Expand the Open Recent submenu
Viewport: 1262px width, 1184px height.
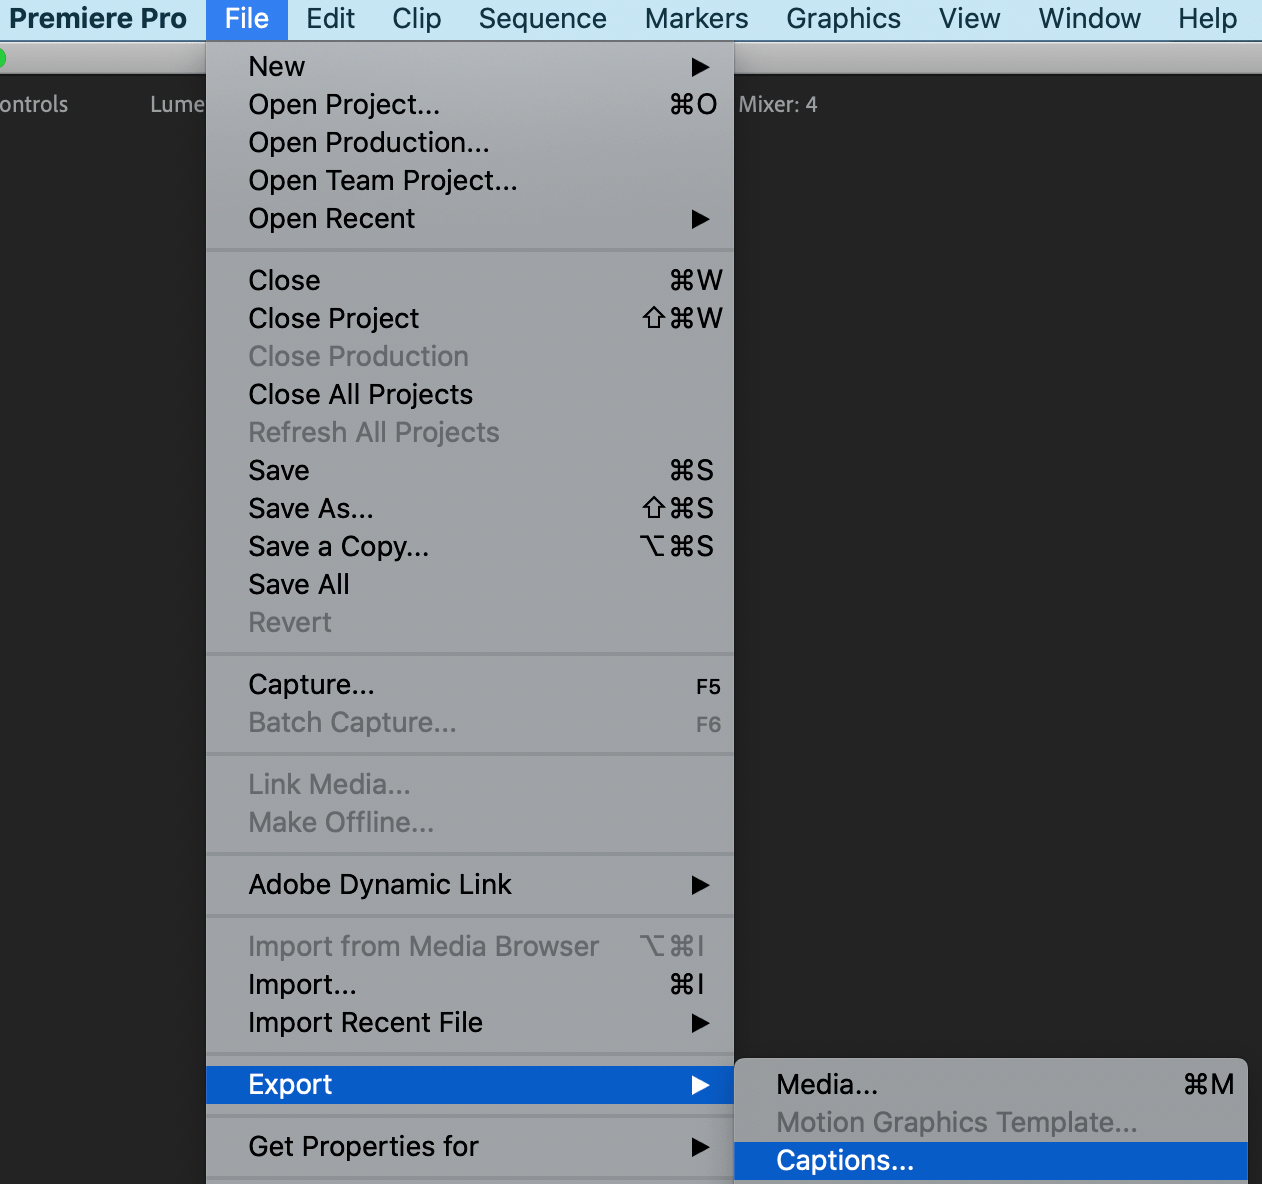click(x=331, y=219)
